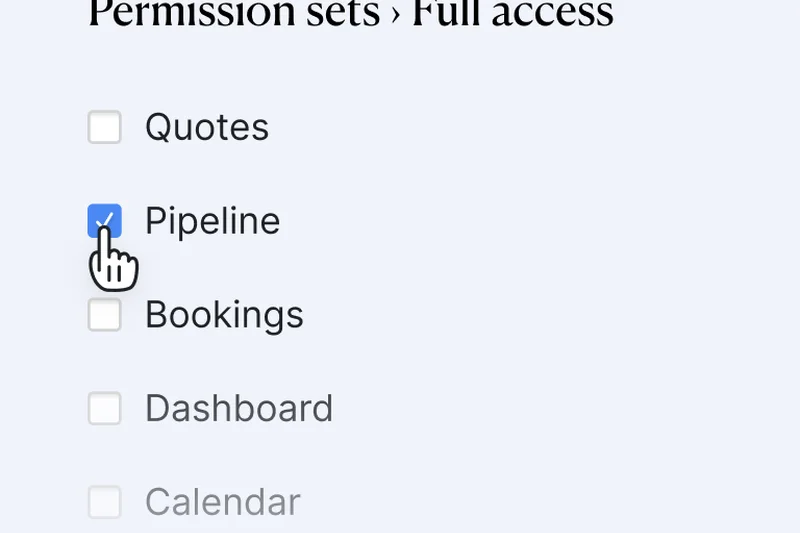This screenshot has width=800, height=533.
Task: Go back to Permission sets breadcrumb
Action: coord(234,14)
